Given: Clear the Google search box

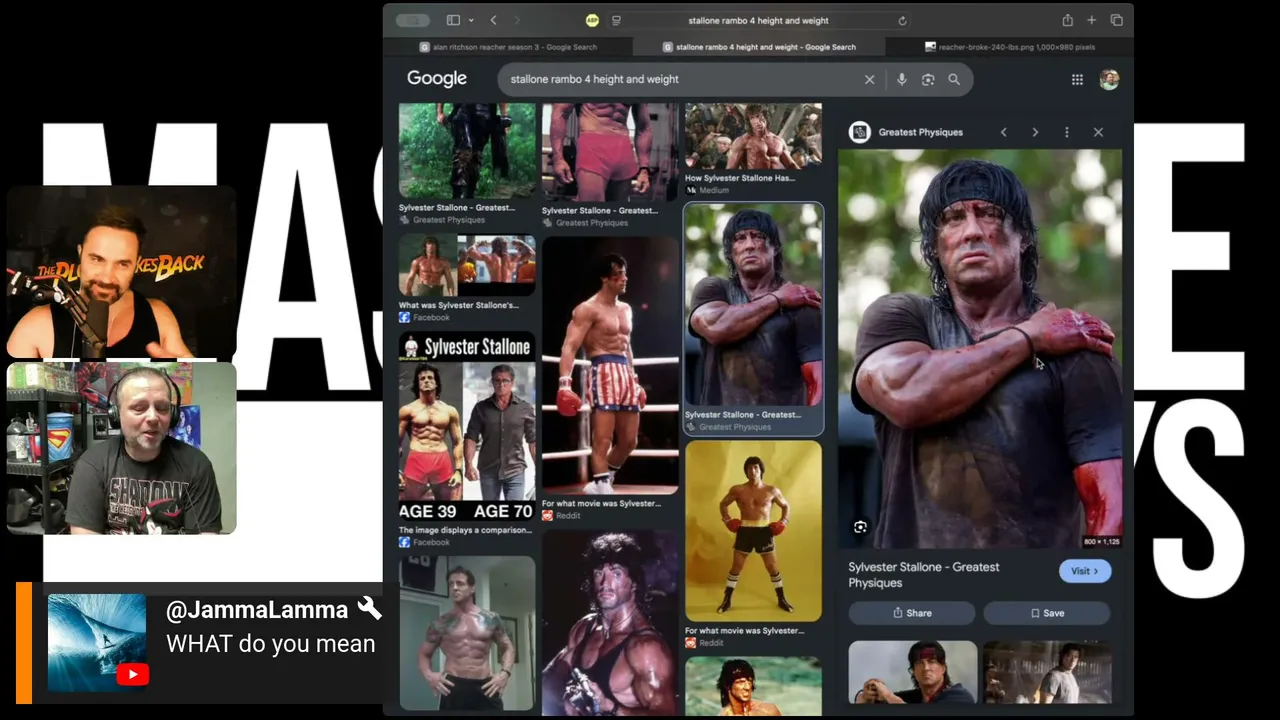Looking at the screenshot, I should (869, 80).
